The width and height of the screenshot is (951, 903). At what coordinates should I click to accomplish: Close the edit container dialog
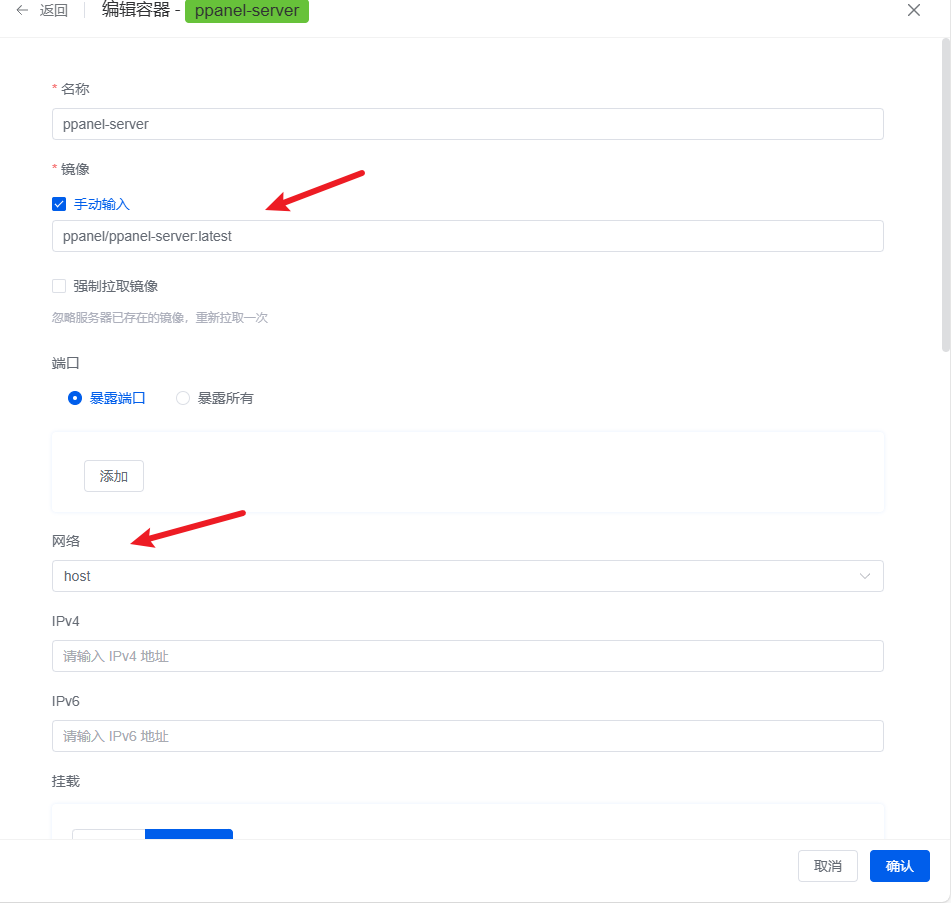[x=913, y=10]
